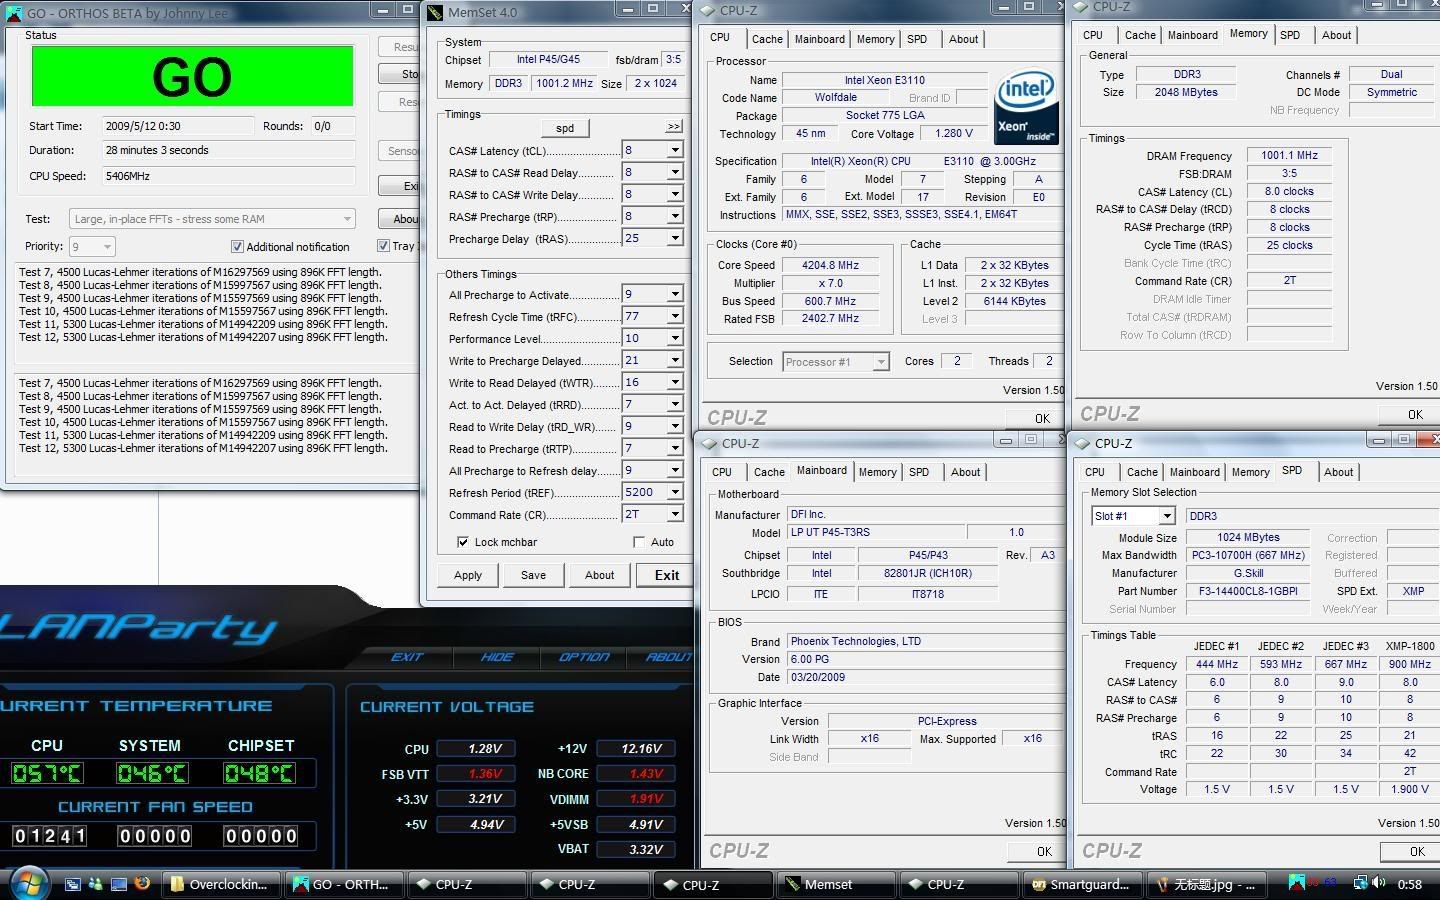Screen dimensions: 1440x900
Task: Click the volume speaker tray icon
Action: click(x=1379, y=883)
